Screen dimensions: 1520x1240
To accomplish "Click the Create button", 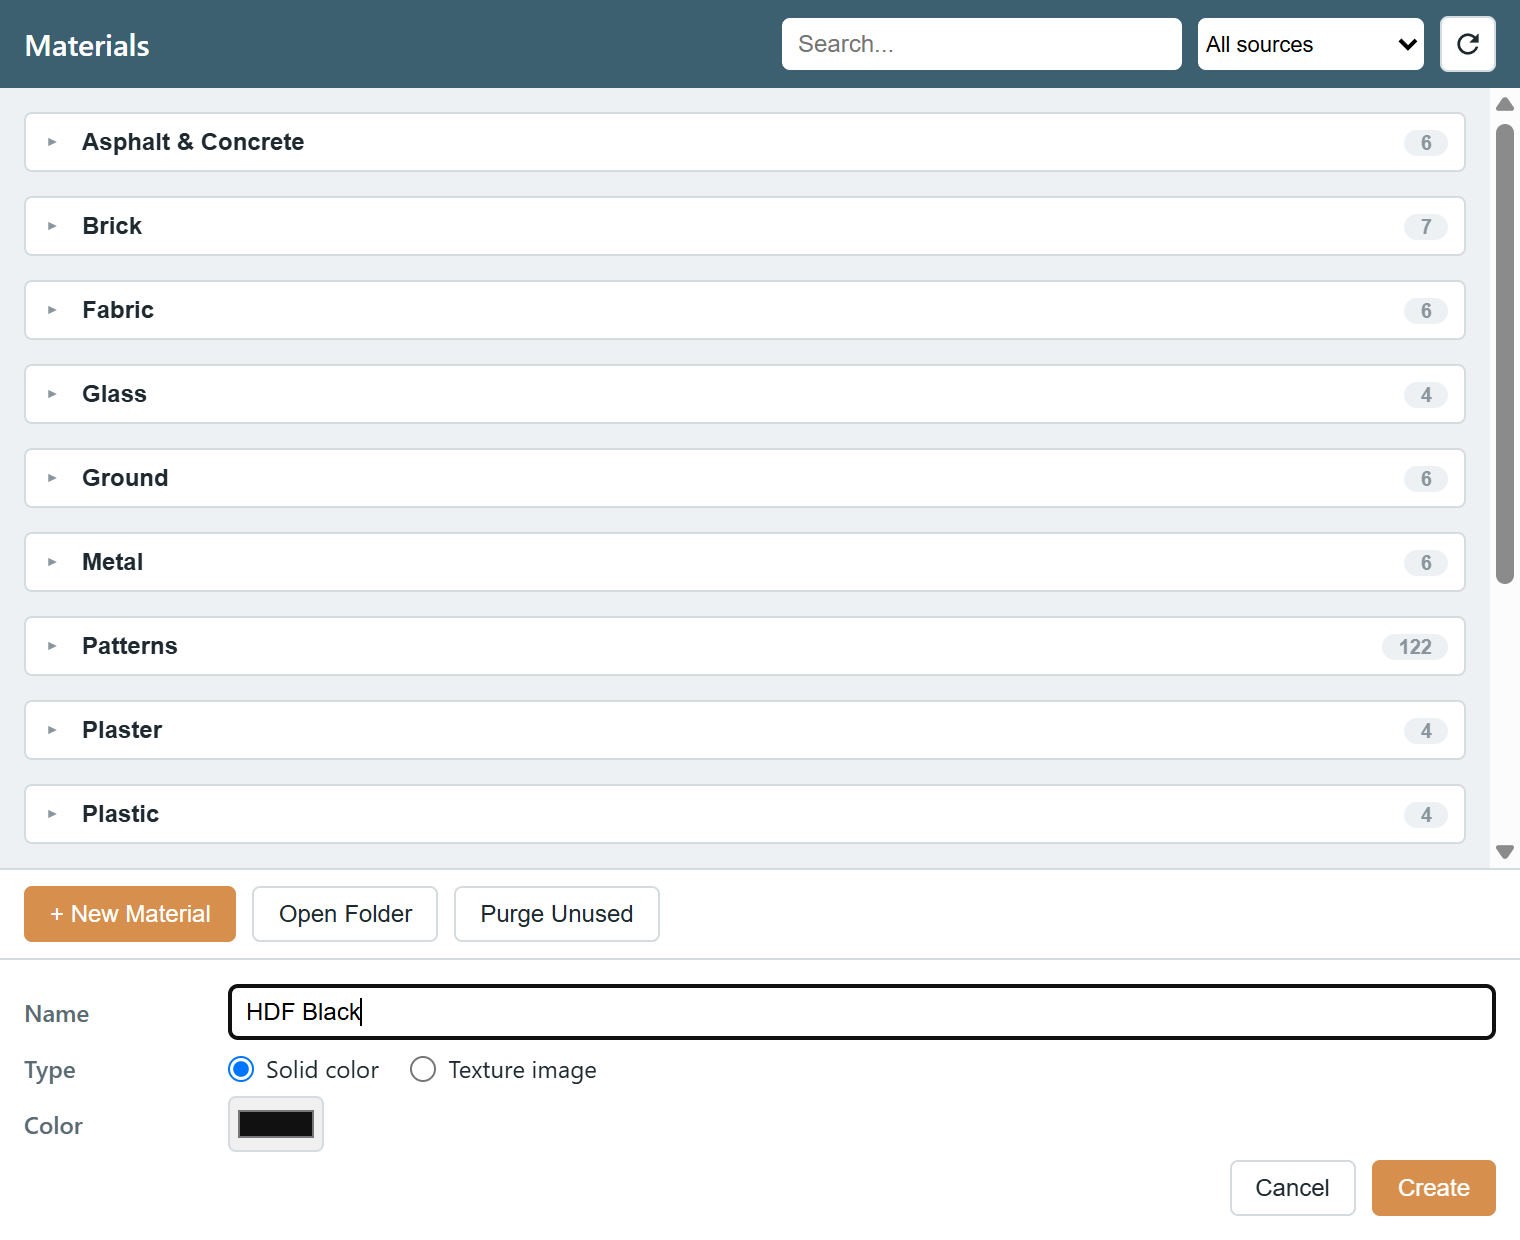I will pos(1434,1188).
